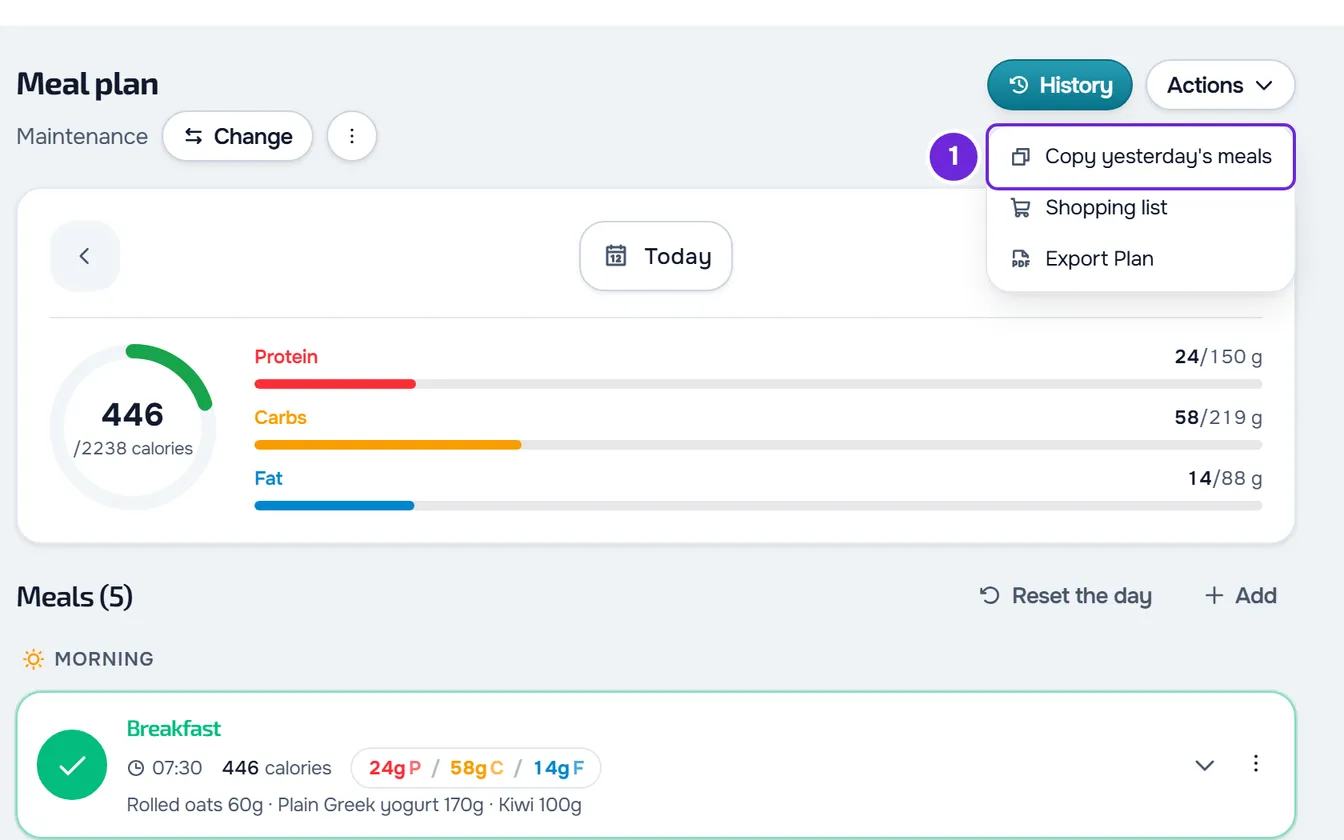Click the Carbs progress bar
Screen dimensions: 1344x840
758,445
